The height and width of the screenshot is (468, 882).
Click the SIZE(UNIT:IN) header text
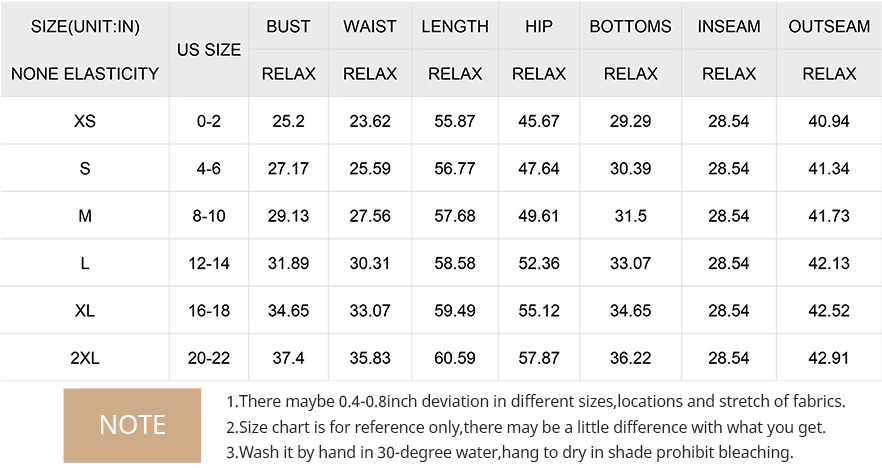(x=85, y=26)
